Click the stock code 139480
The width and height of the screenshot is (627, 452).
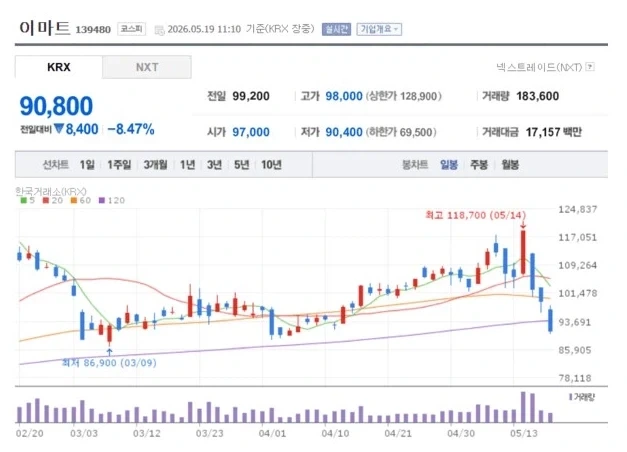tap(93, 30)
